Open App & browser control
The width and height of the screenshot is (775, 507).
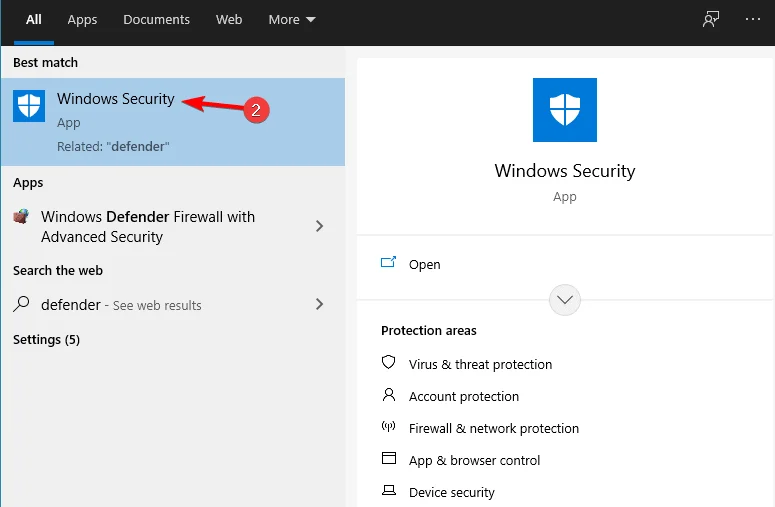tap(474, 461)
